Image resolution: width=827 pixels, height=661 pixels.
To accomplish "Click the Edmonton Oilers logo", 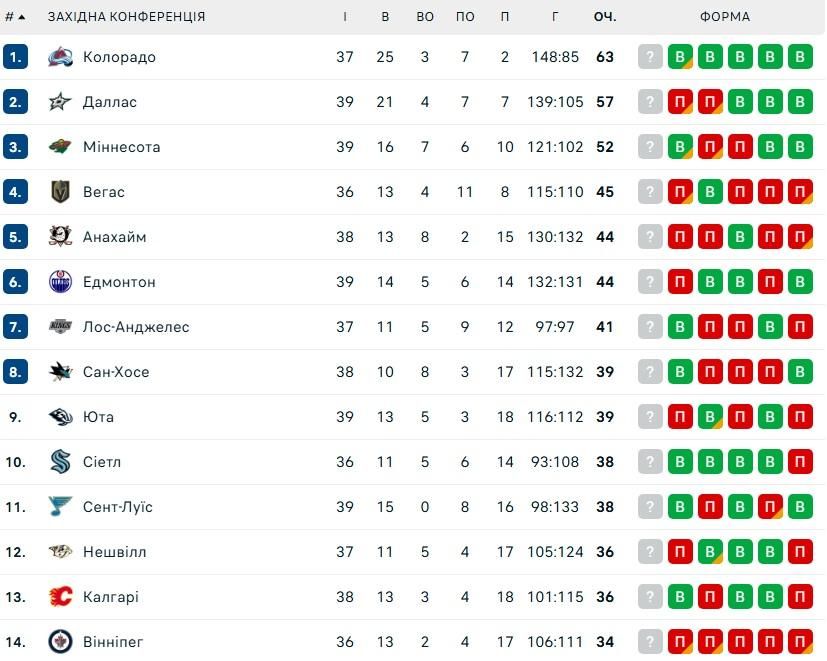I will click(61, 282).
